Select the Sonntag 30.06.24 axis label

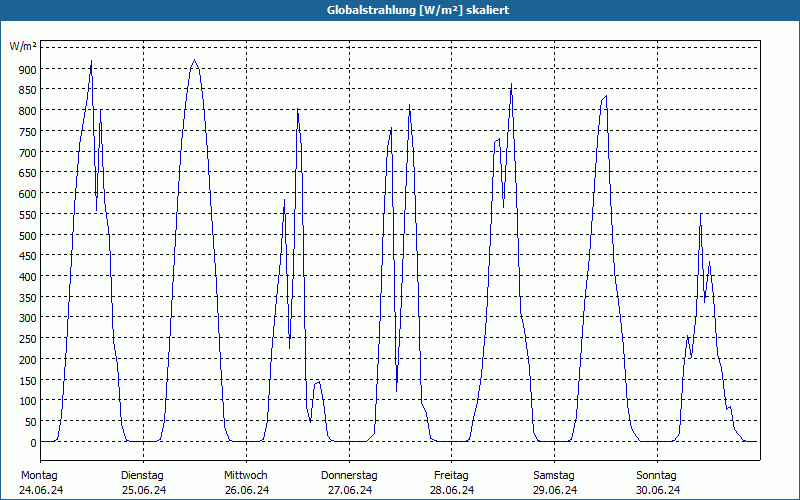coord(657,483)
